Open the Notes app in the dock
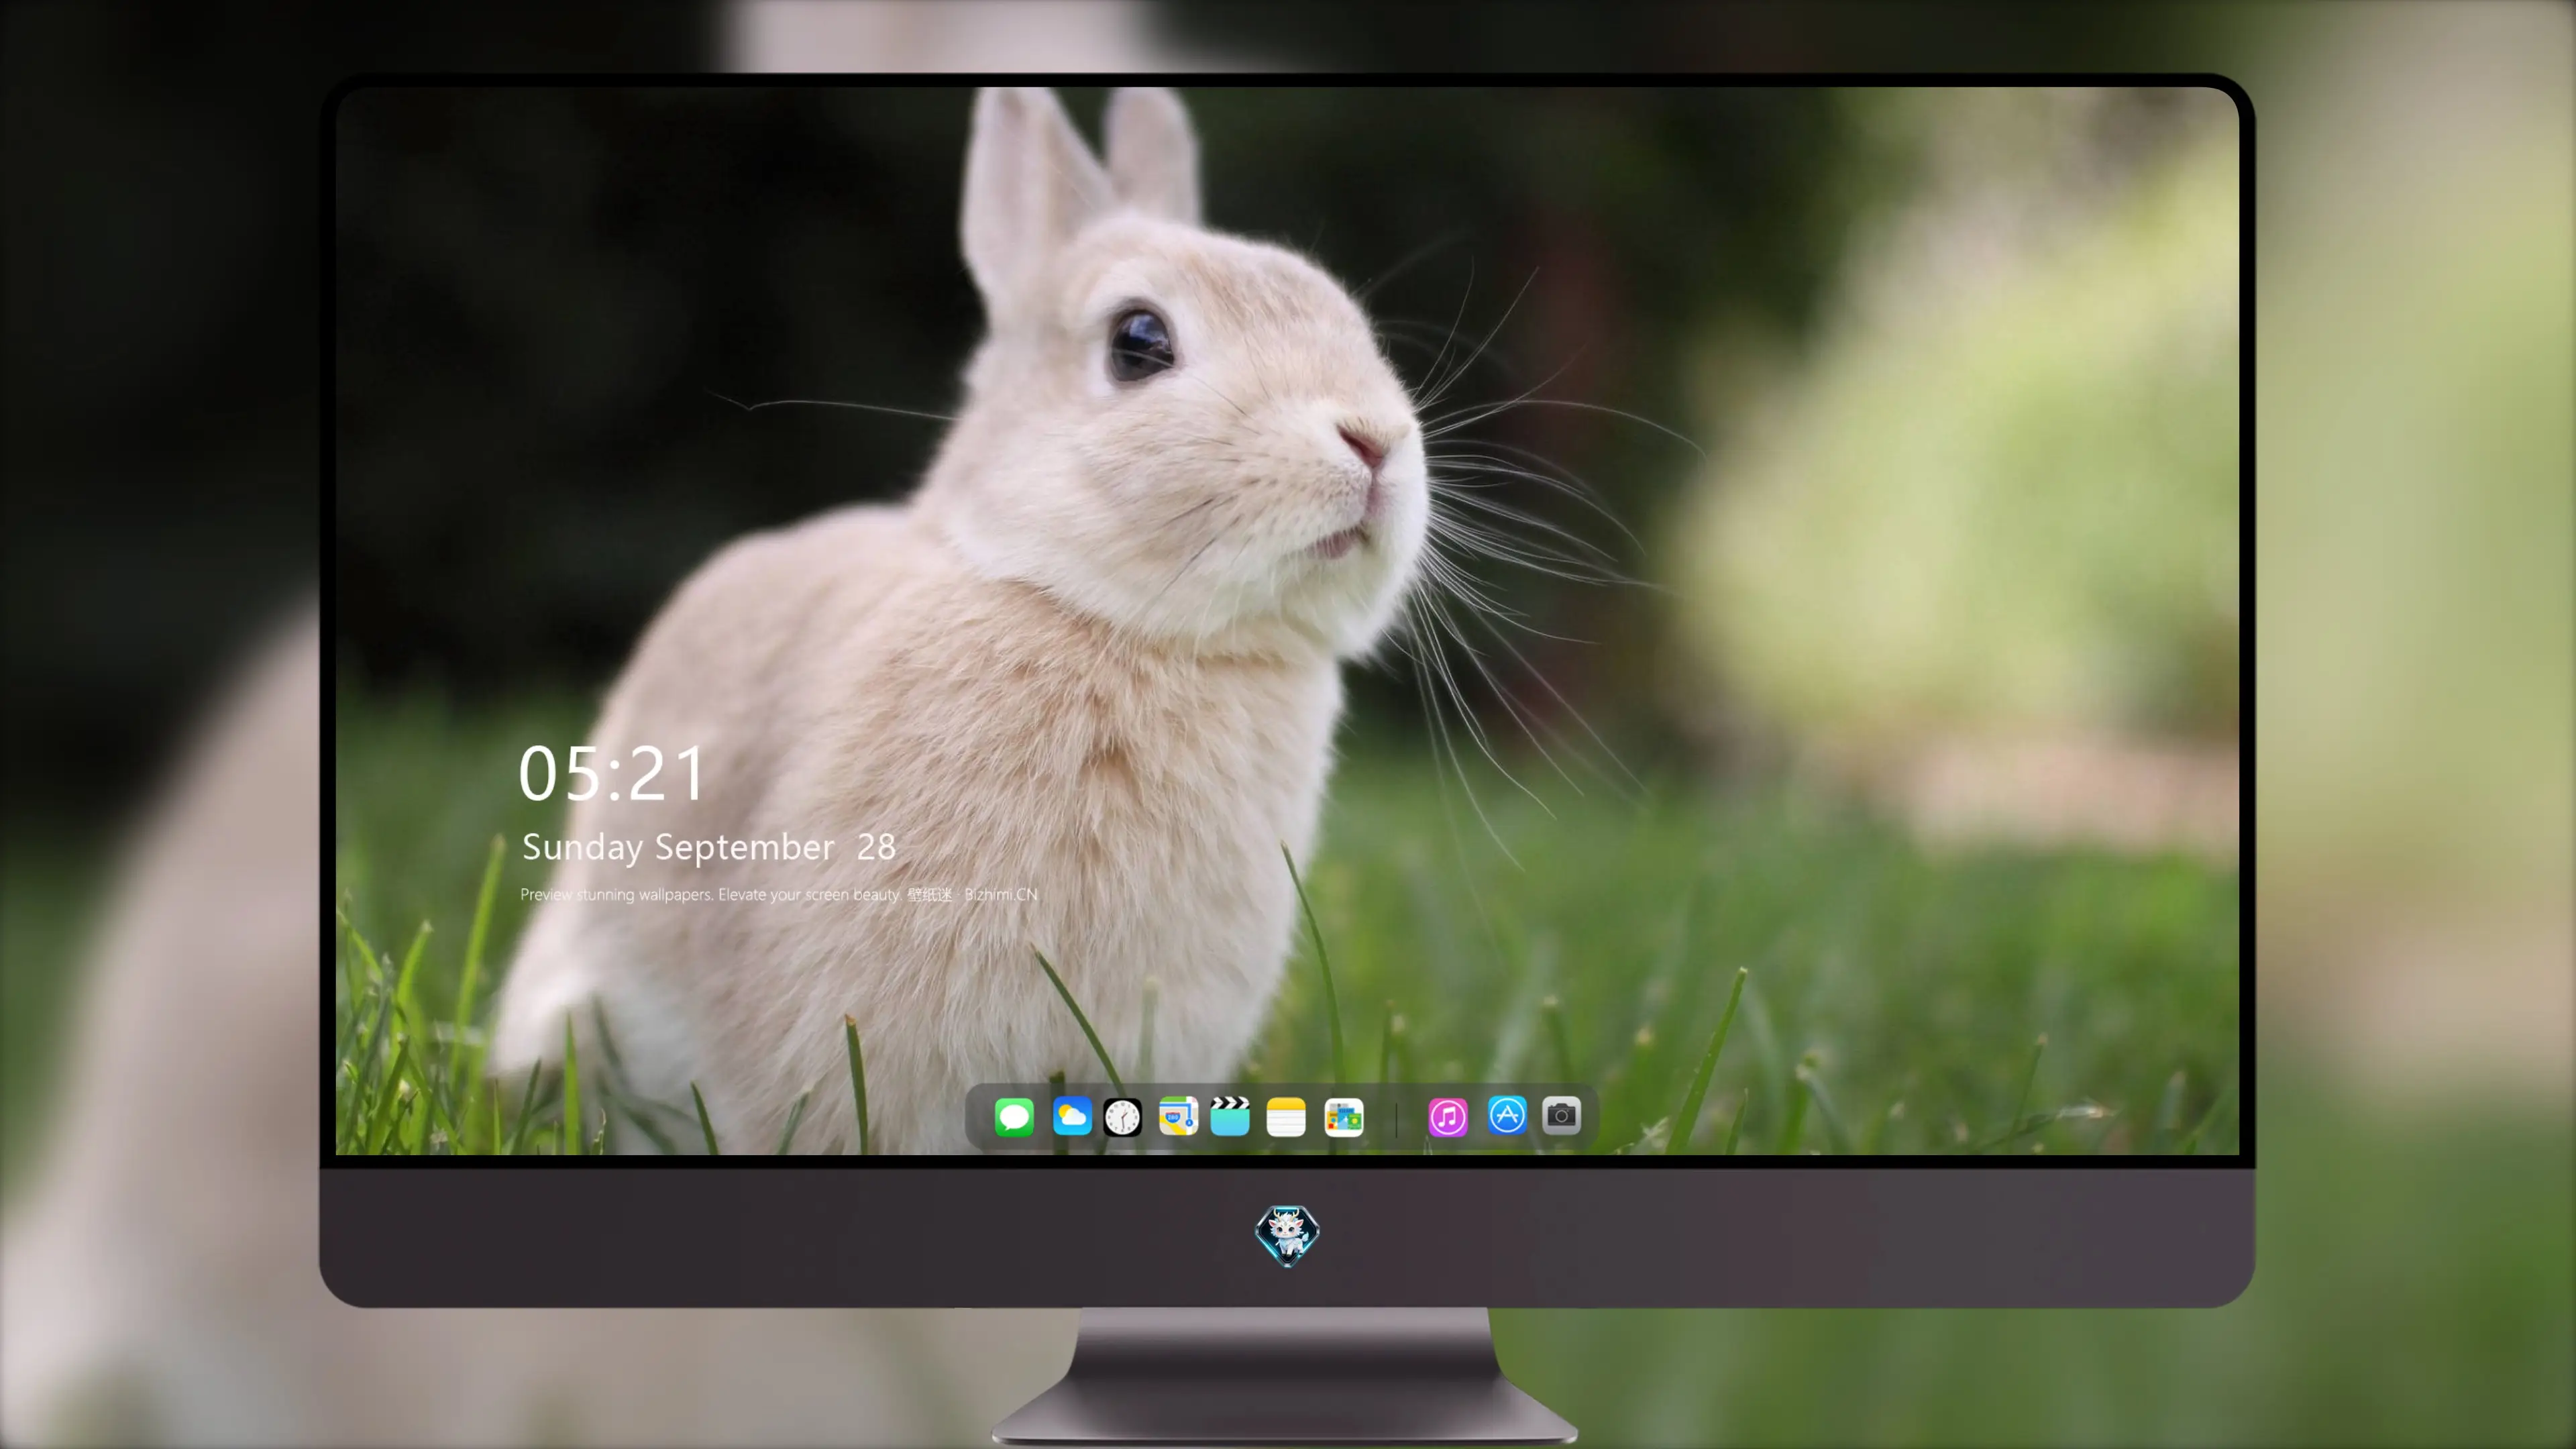This screenshot has height=1449, width=2576. [1286, 1116]
